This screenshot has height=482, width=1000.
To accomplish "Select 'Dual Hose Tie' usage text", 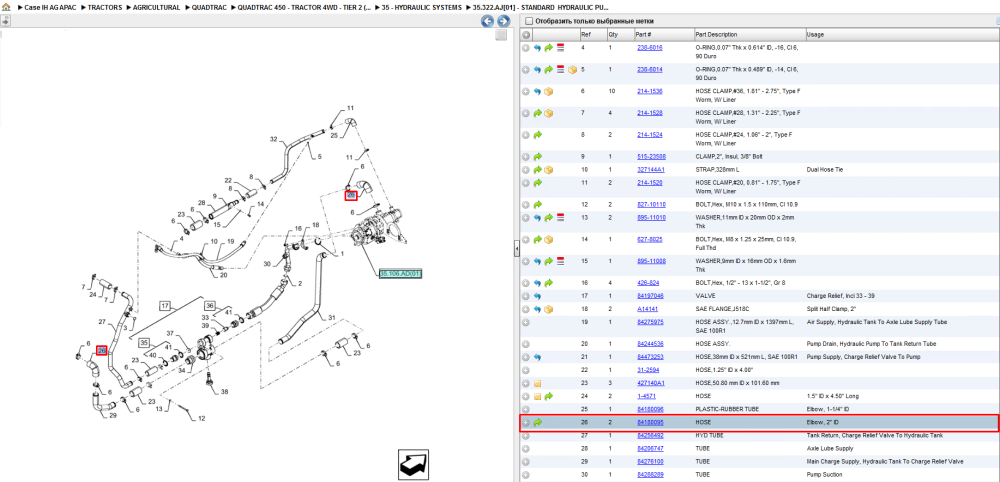I will pos(825,170).
